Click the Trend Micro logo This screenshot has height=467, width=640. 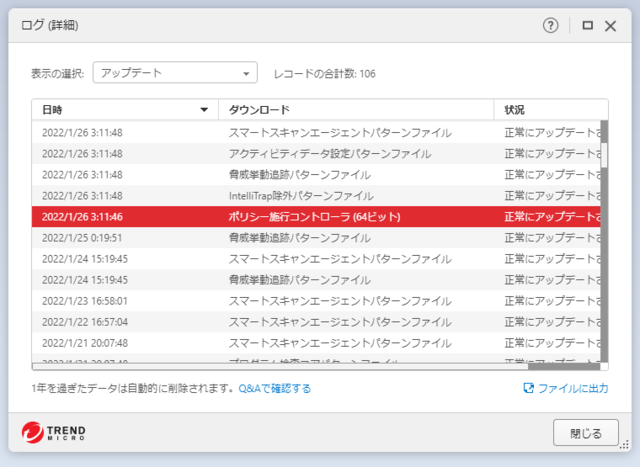pos(54,432)
